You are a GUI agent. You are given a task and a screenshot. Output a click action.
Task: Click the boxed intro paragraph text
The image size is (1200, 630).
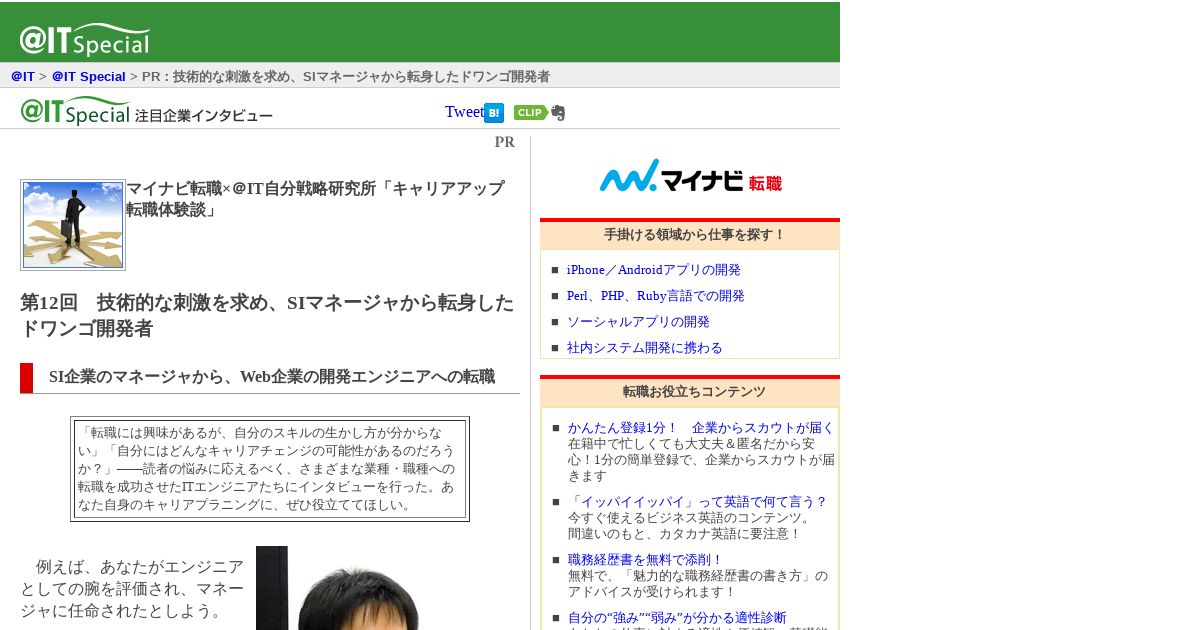[270, 469]
